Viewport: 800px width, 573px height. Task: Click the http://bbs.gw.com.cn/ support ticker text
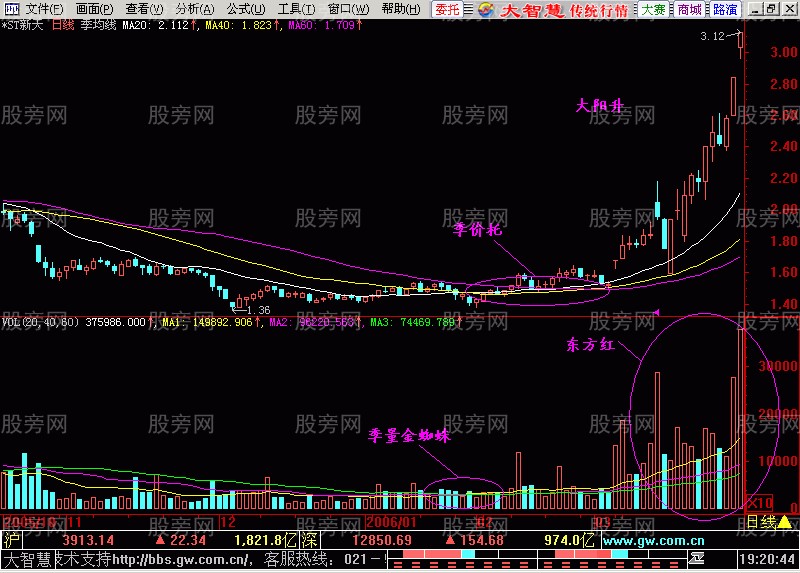[182, 560]
